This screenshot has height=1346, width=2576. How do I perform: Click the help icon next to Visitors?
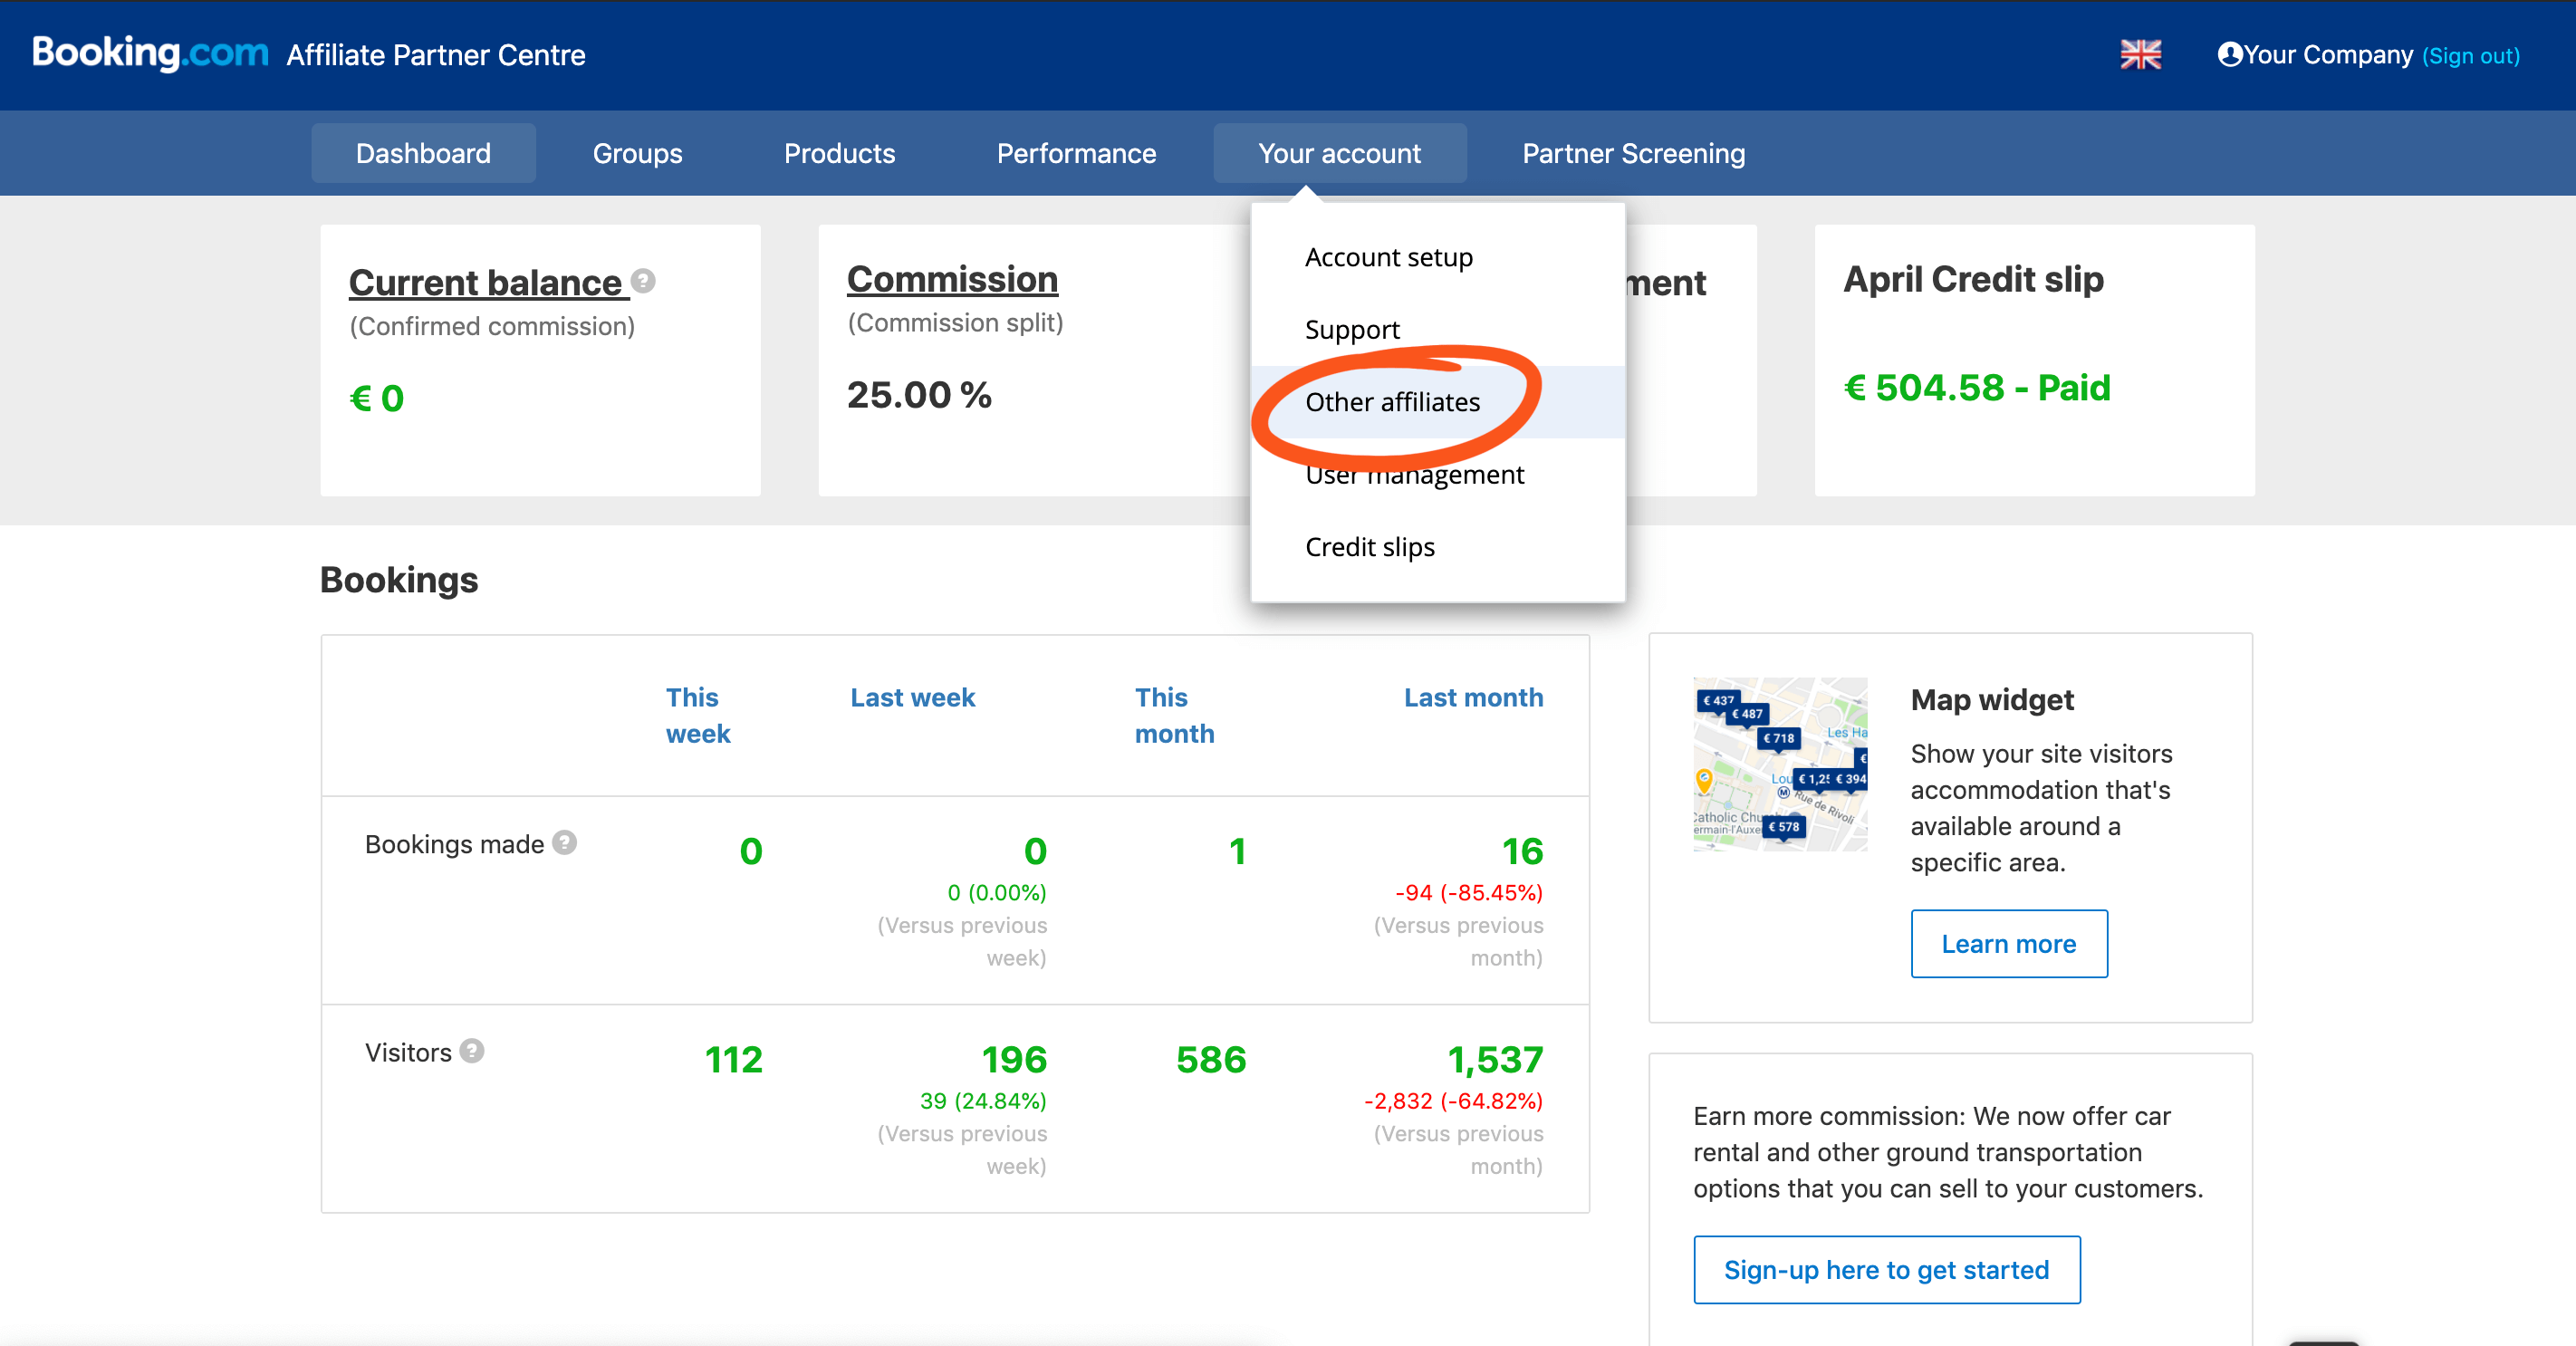[x=472, y=1050]
